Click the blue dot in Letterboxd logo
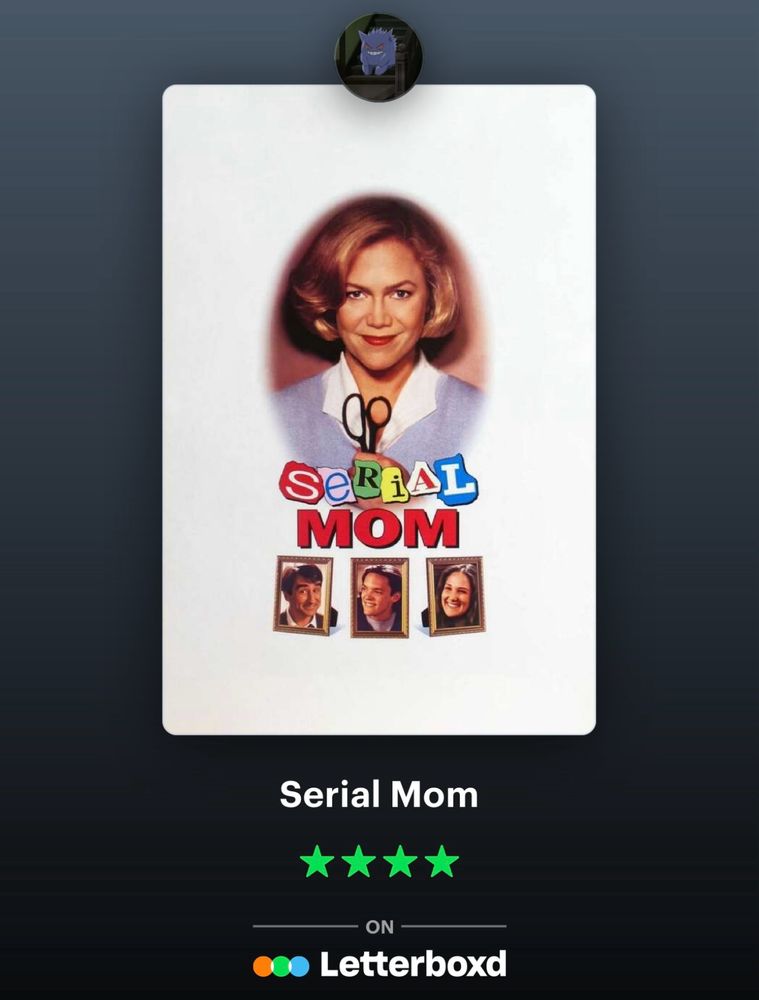Image resolution: width=759 pixels, height=1000 pixels. click(299, 966)
